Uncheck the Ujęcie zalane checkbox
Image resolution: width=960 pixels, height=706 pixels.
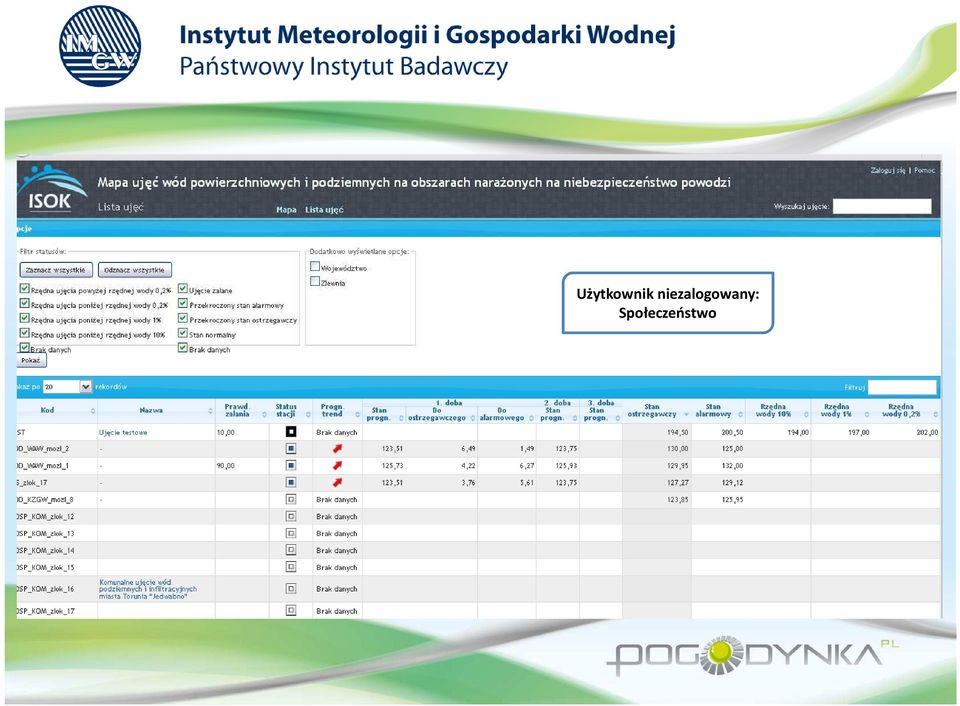(182, 288)
